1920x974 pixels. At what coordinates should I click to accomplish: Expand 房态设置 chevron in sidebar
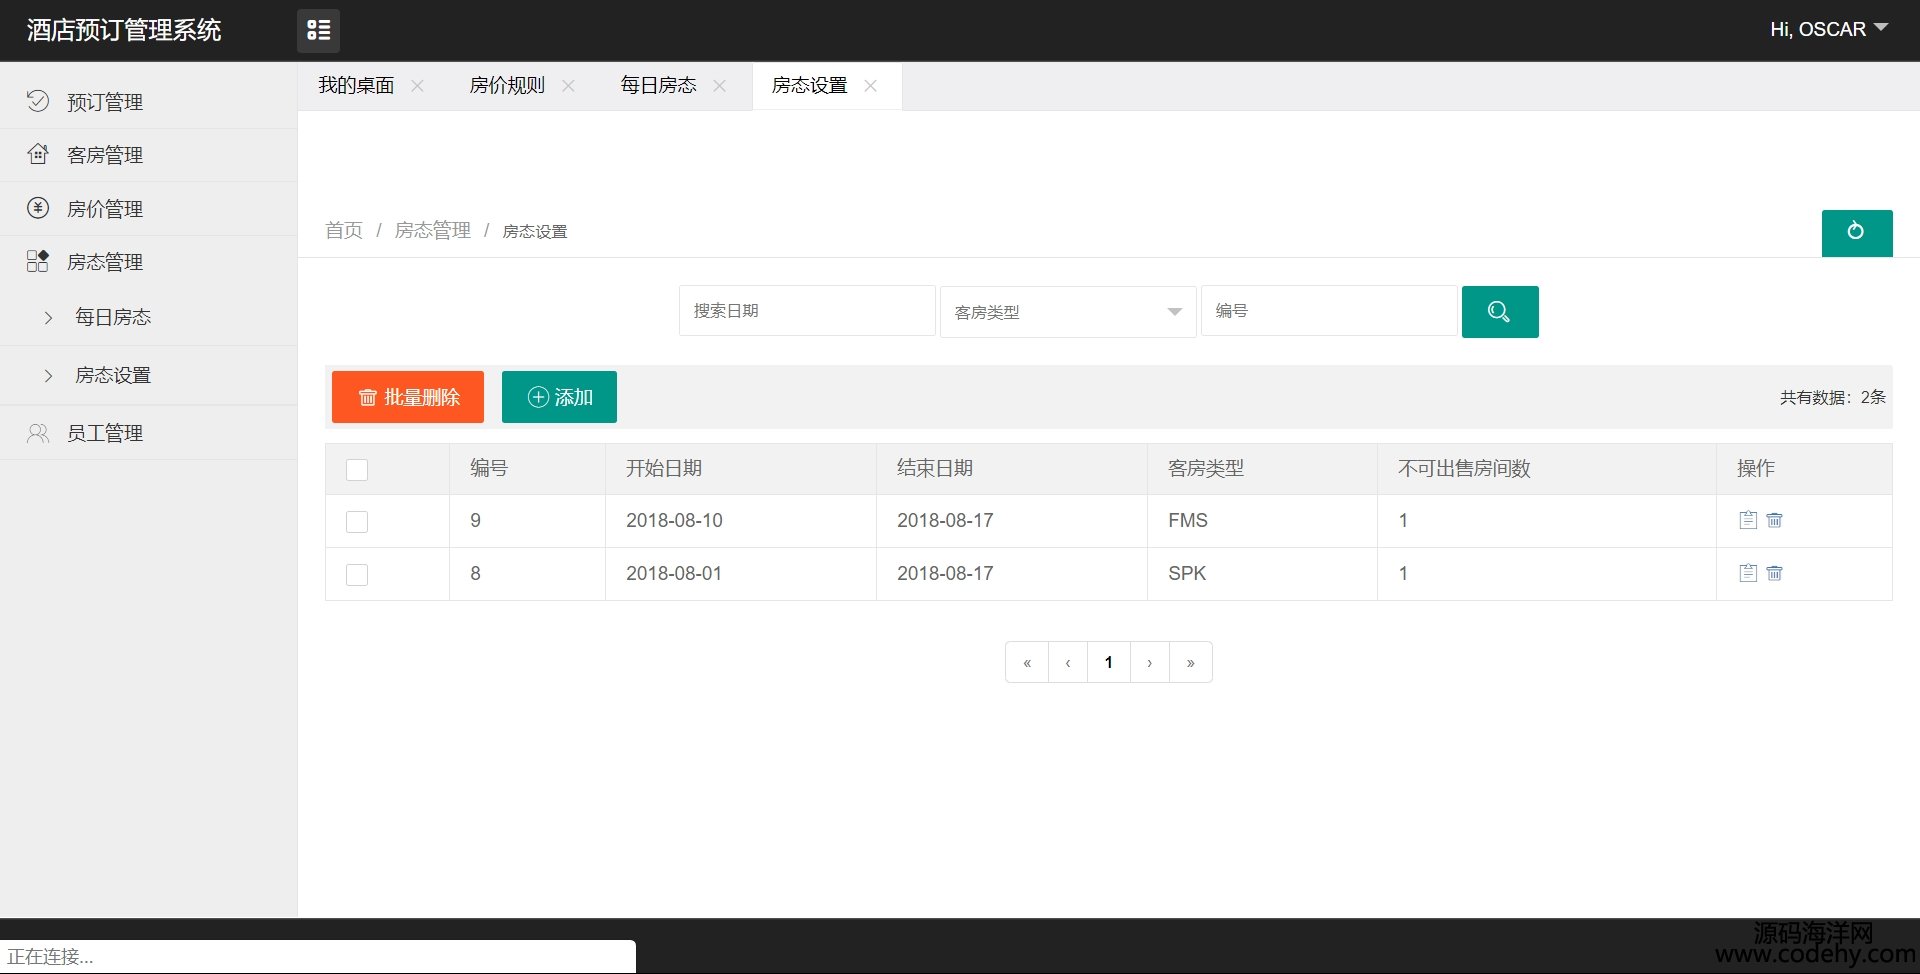click(48, 376)
